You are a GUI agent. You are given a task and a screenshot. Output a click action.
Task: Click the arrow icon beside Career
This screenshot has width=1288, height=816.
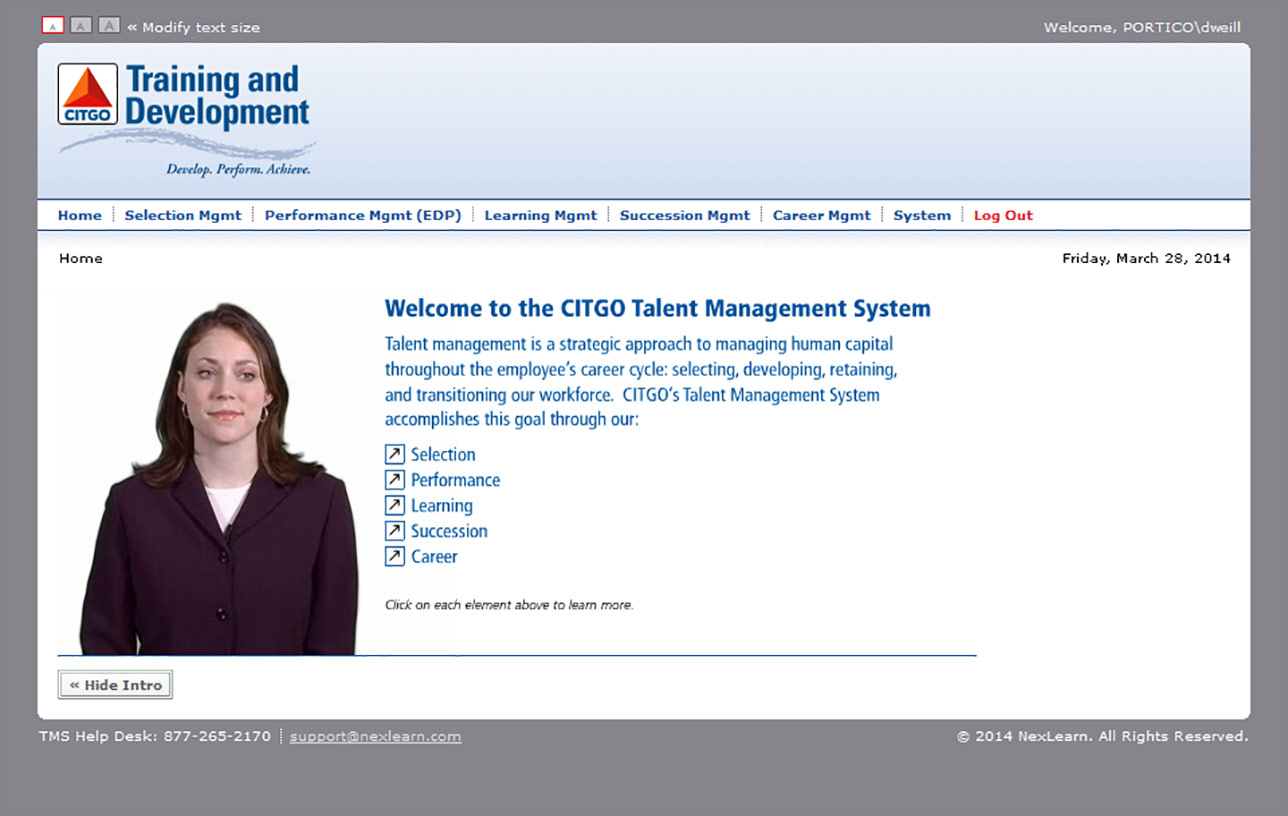click(395, 557)
